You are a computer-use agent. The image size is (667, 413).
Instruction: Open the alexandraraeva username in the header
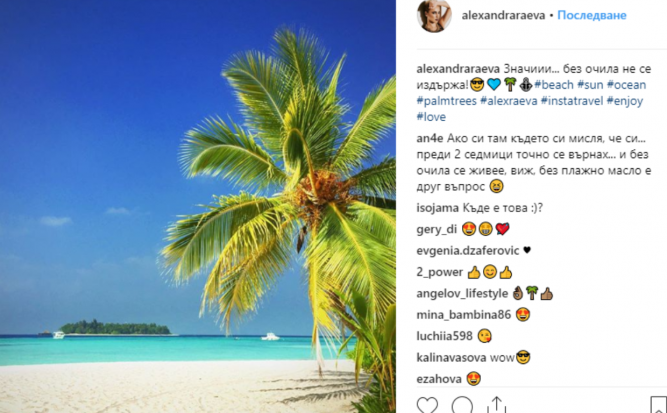coord(503,15)
